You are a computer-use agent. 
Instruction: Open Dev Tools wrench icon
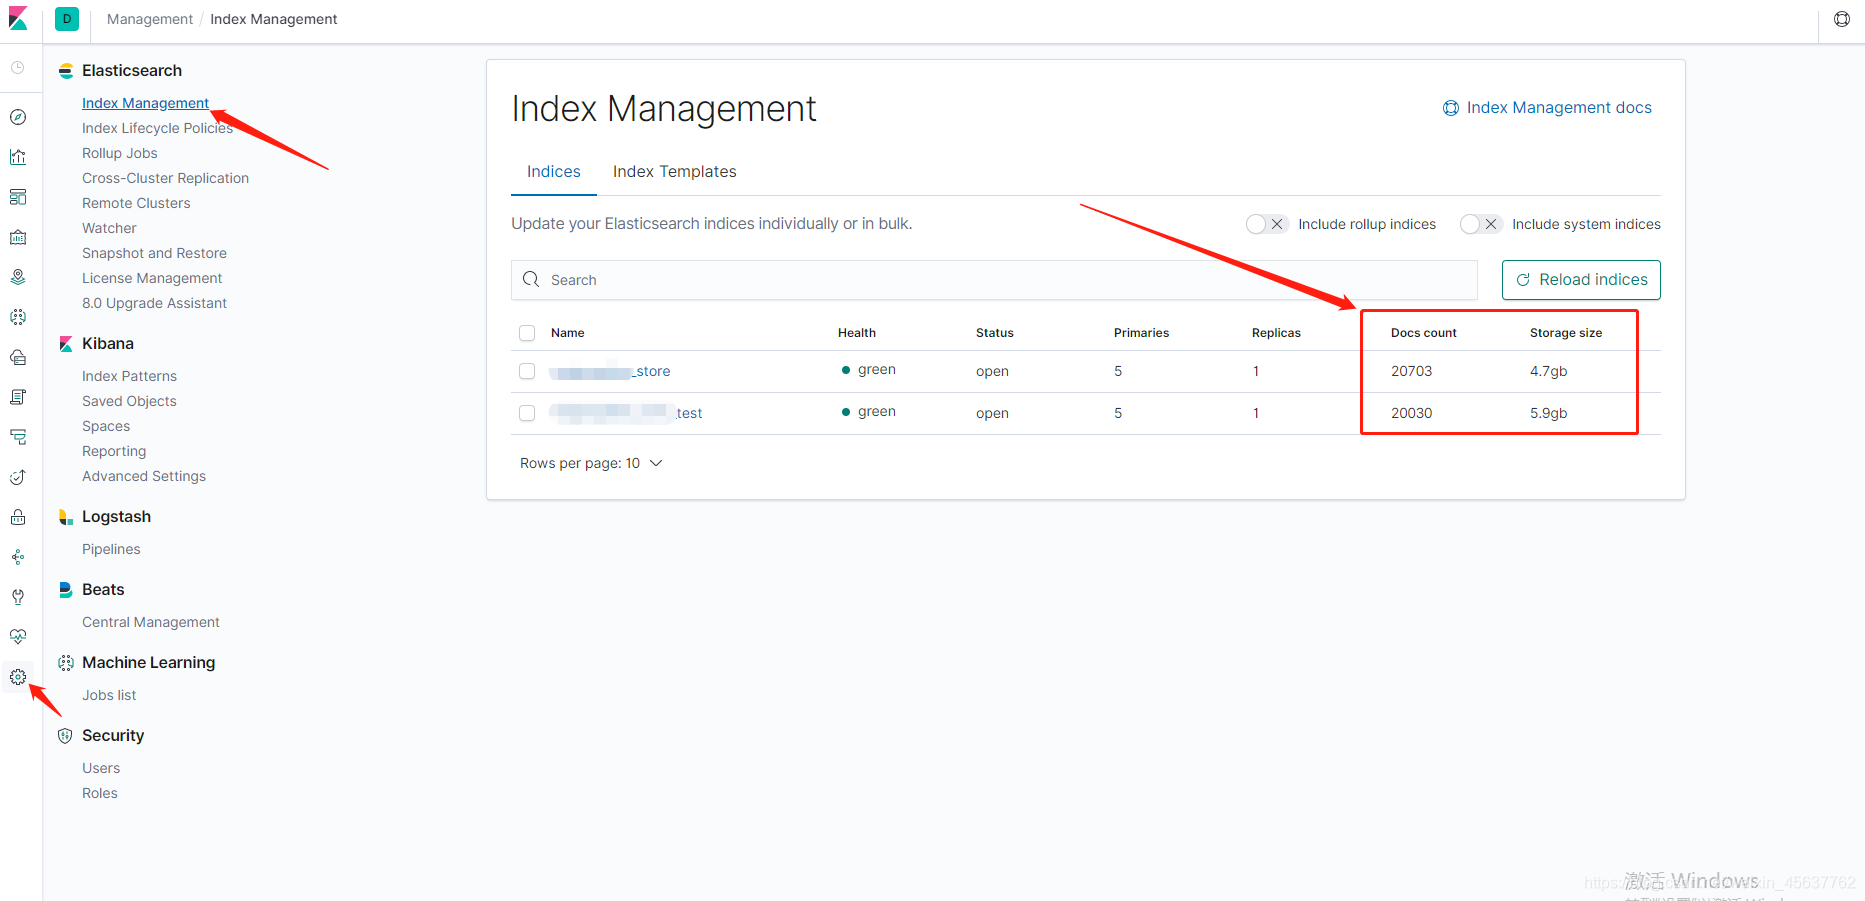tap(18, 597)
